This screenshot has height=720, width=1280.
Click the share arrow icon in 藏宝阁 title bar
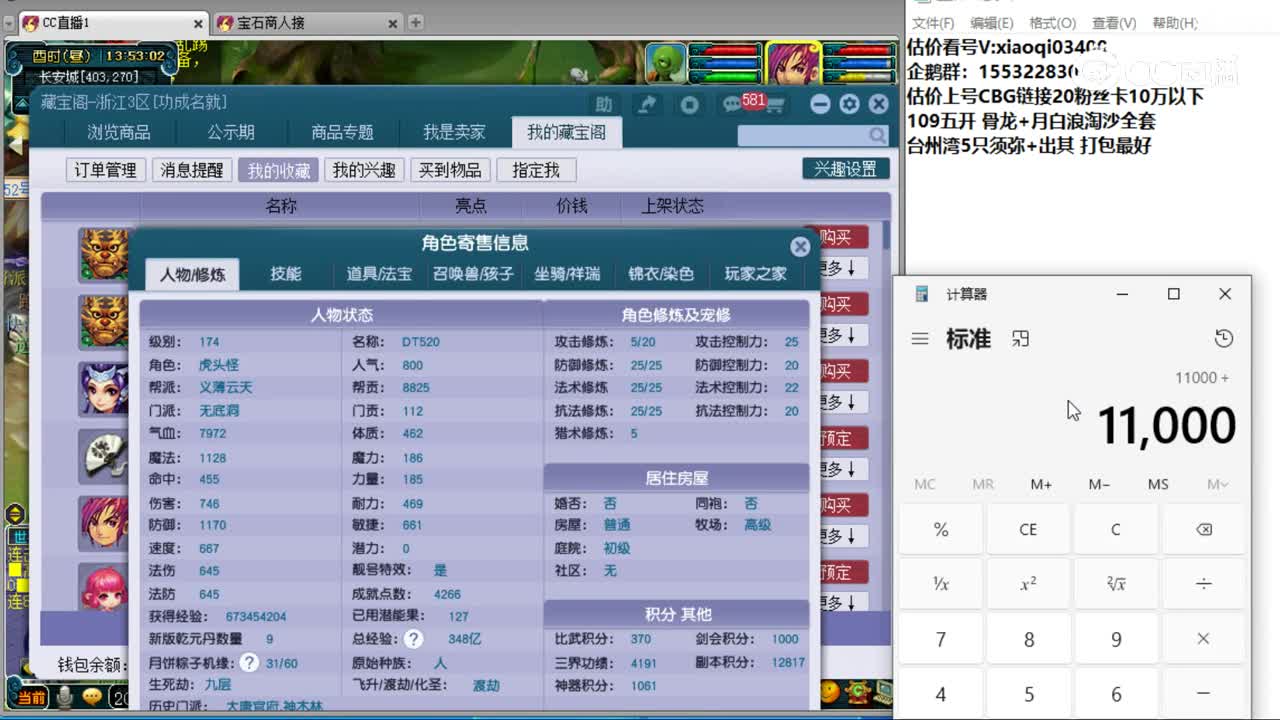[x=647, y=104]
